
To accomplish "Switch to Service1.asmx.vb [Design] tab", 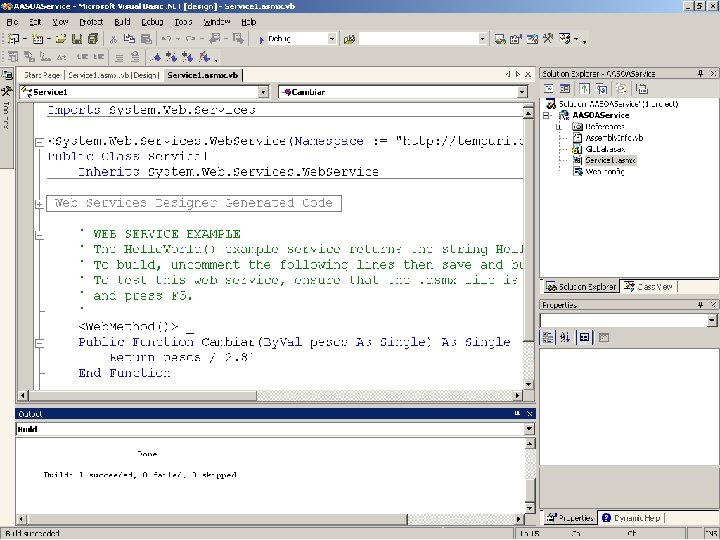I will click(x=113, y=75).
